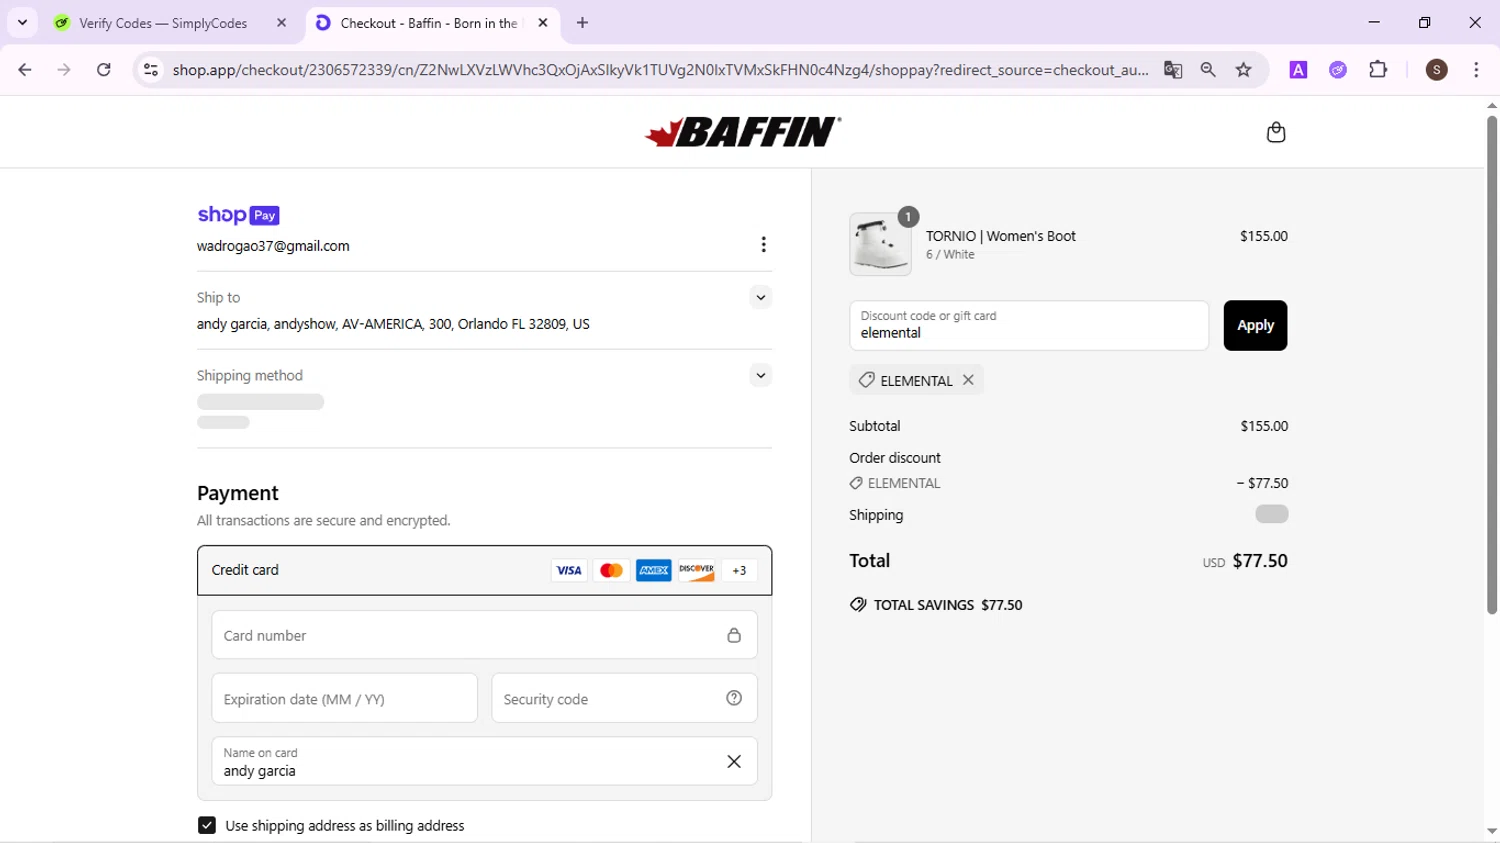View site information in address bar
The width and height of the screenshot is (1500, 843).
coord(151,70)
